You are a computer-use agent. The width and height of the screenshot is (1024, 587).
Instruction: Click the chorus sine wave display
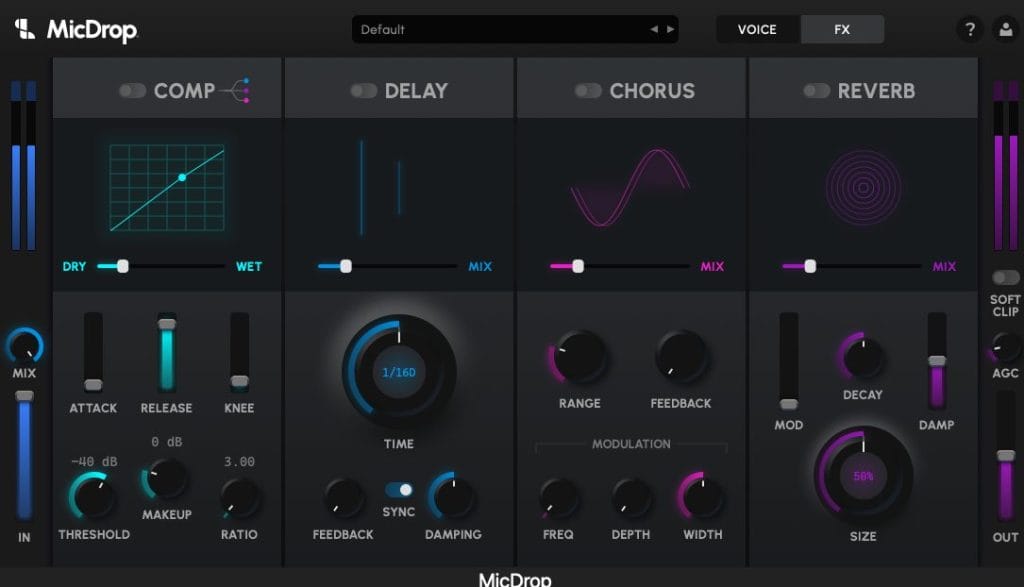630,187
